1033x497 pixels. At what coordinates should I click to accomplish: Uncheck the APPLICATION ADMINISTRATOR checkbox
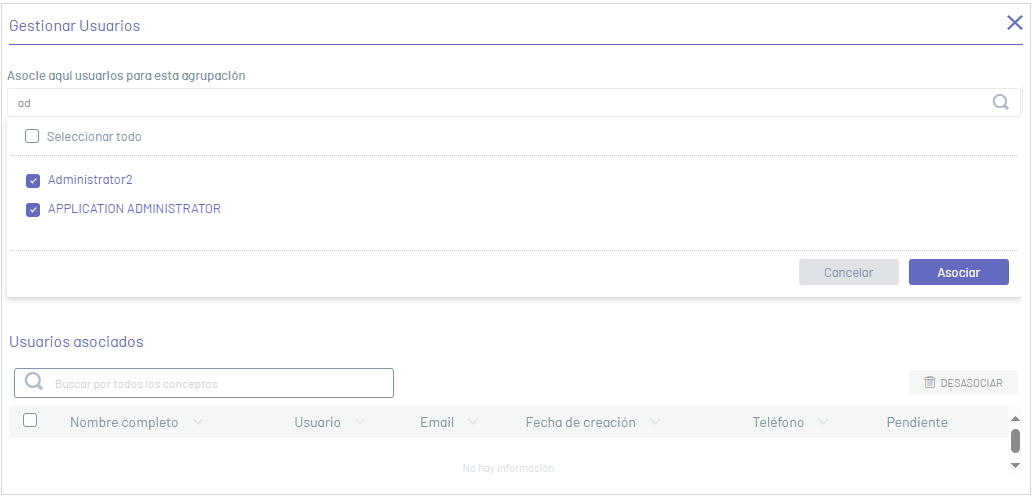33,210
